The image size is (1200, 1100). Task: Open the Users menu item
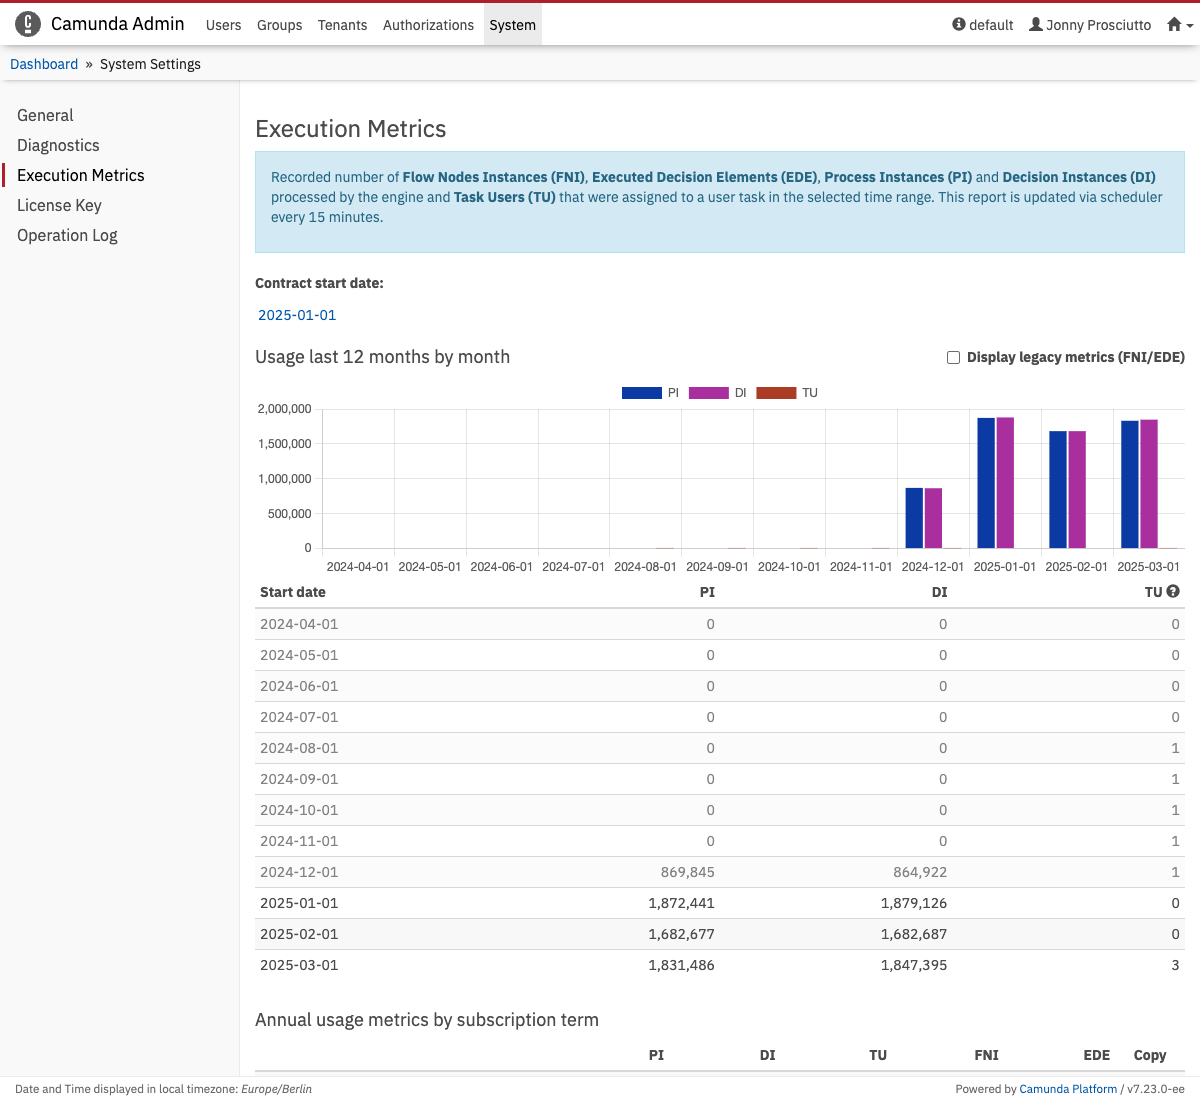click(223, 25)
